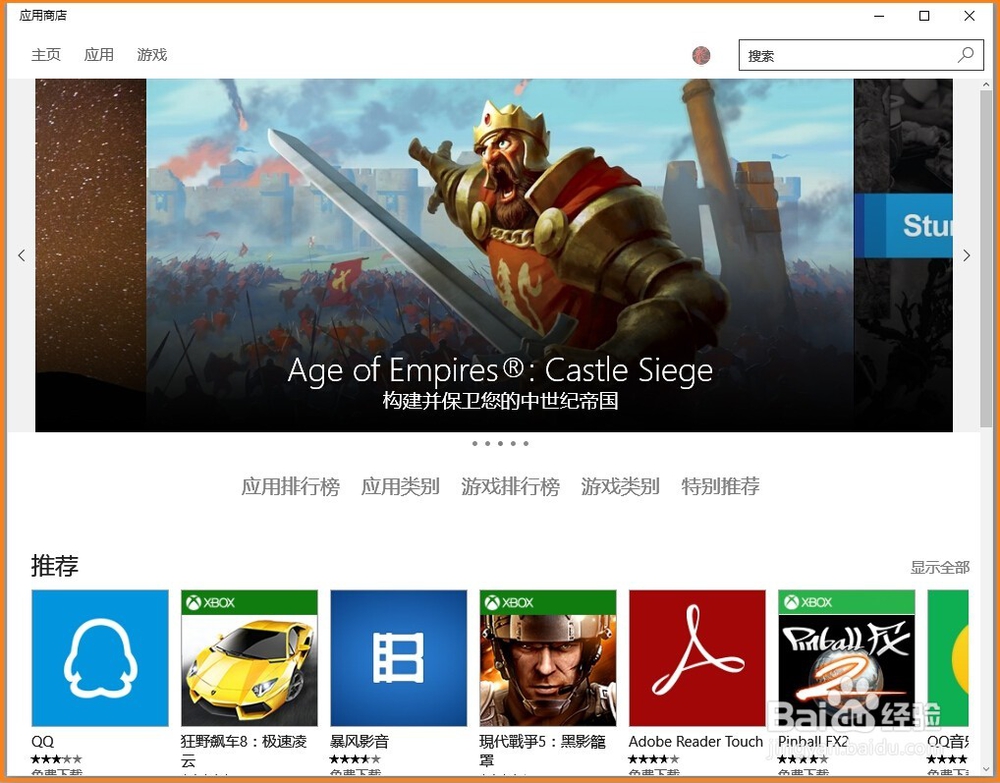Open the starry banner on the left
Viewport: 1000px width, 783px height.
(x=91, y=255)
